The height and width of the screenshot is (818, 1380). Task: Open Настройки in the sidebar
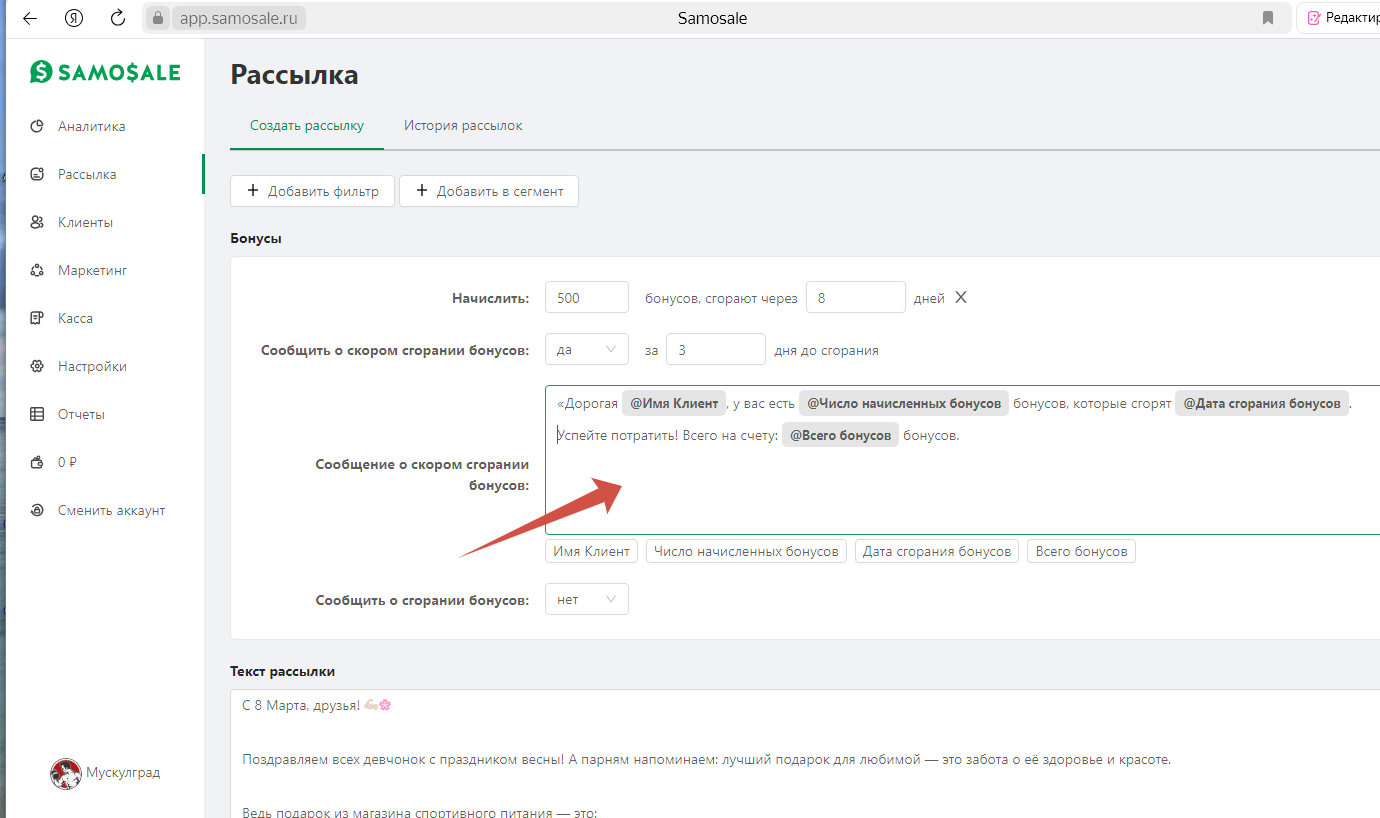tap(92, 366)
